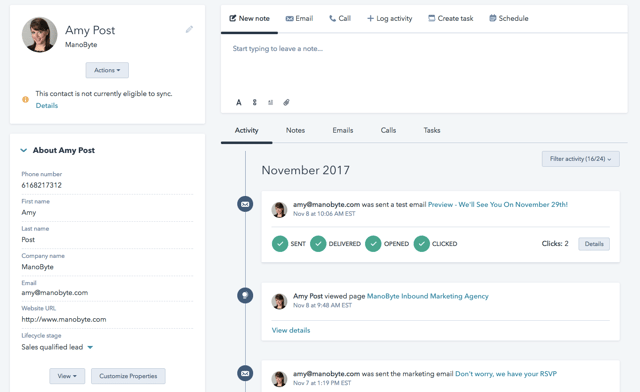
Task: Click avatar on the test email activity card
Action: pos(280,209)
